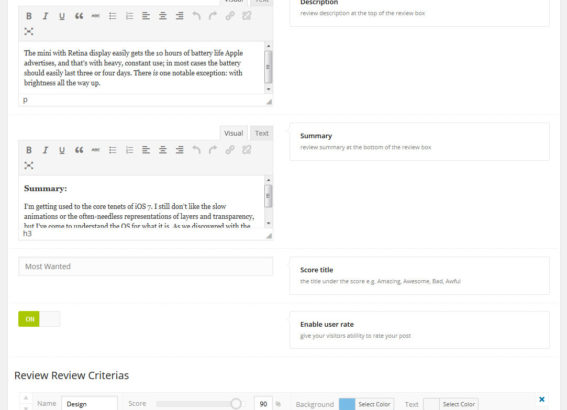This screenshot has width=567, height=410.
Task: Click Underline in the Summary editor toolbar
Action: click(62, 150)
